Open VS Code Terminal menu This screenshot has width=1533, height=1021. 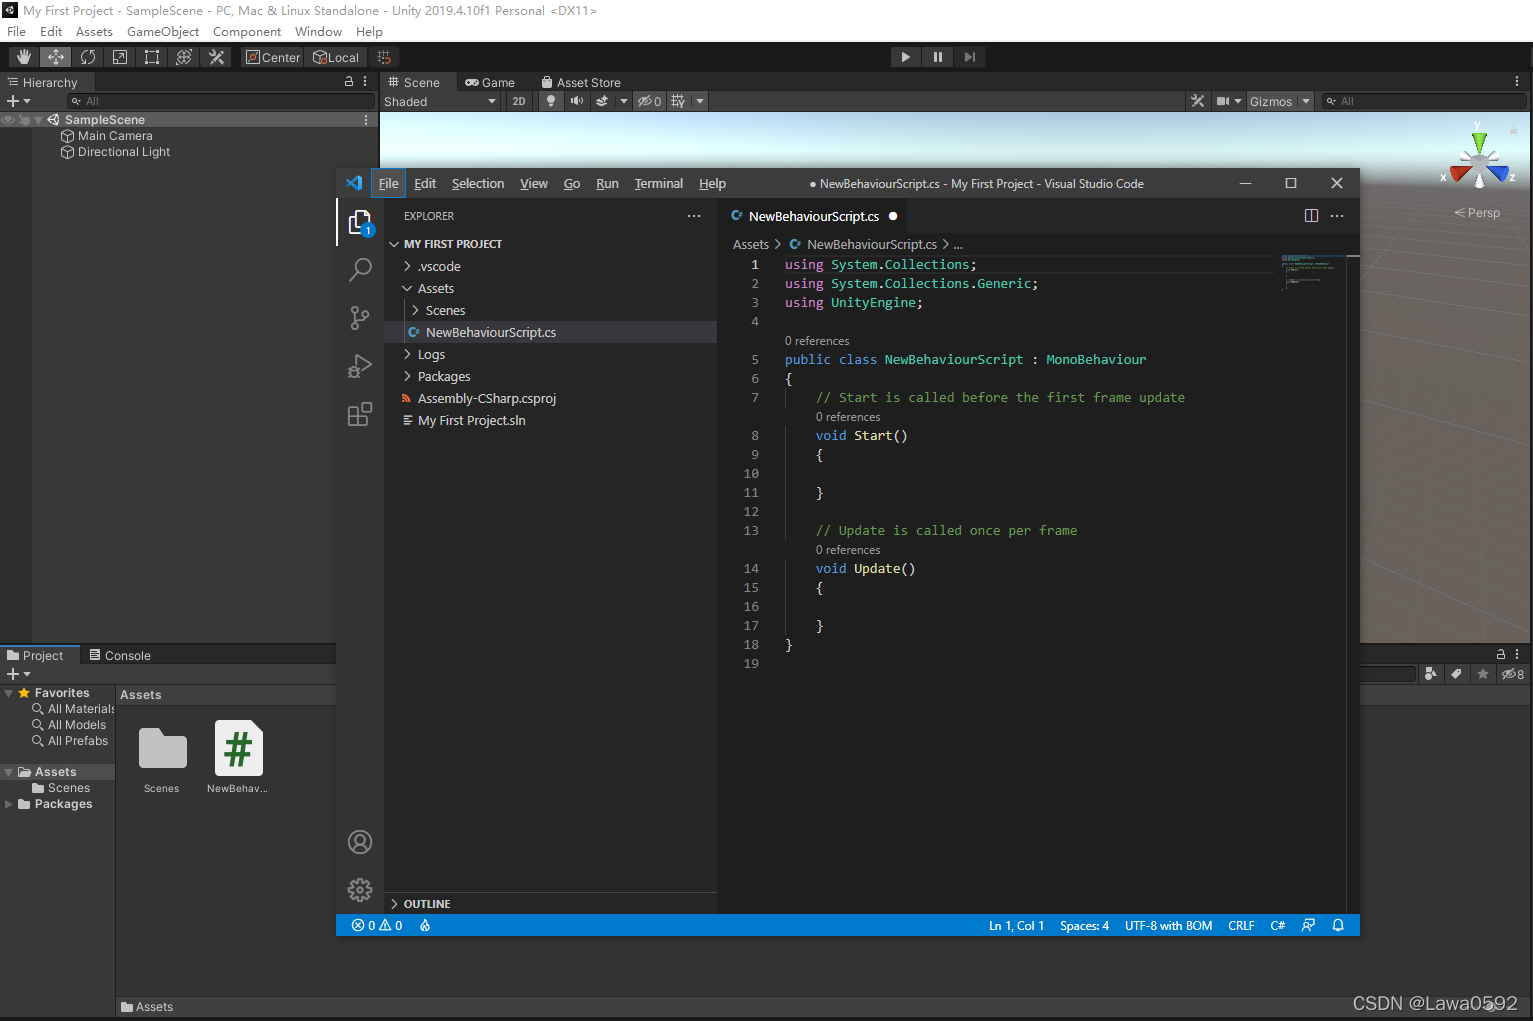click(659, 183)
